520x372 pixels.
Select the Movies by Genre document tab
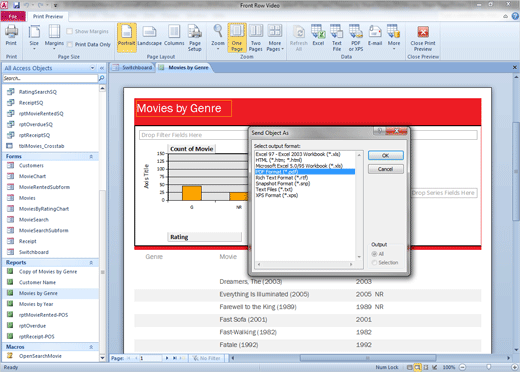(184, 68)
